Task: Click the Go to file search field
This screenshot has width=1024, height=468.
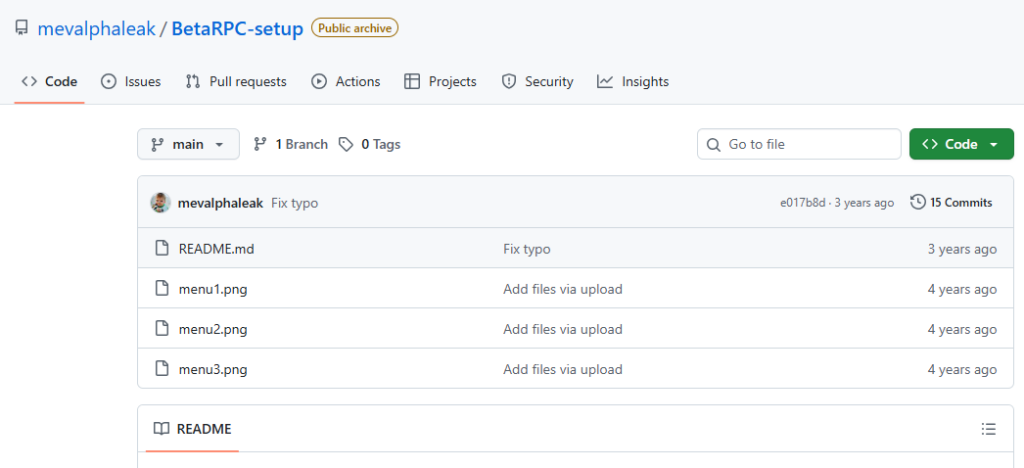Action: point(799,144)
